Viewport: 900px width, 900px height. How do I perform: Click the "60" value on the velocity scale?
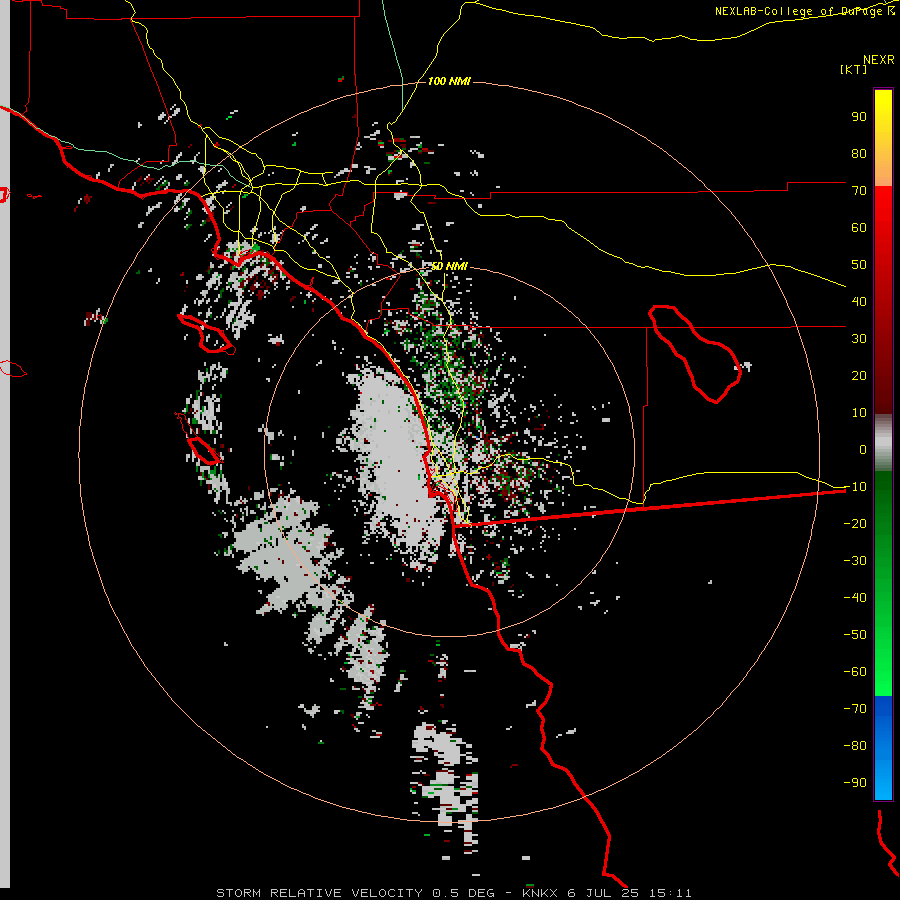[x=859, y=228]
